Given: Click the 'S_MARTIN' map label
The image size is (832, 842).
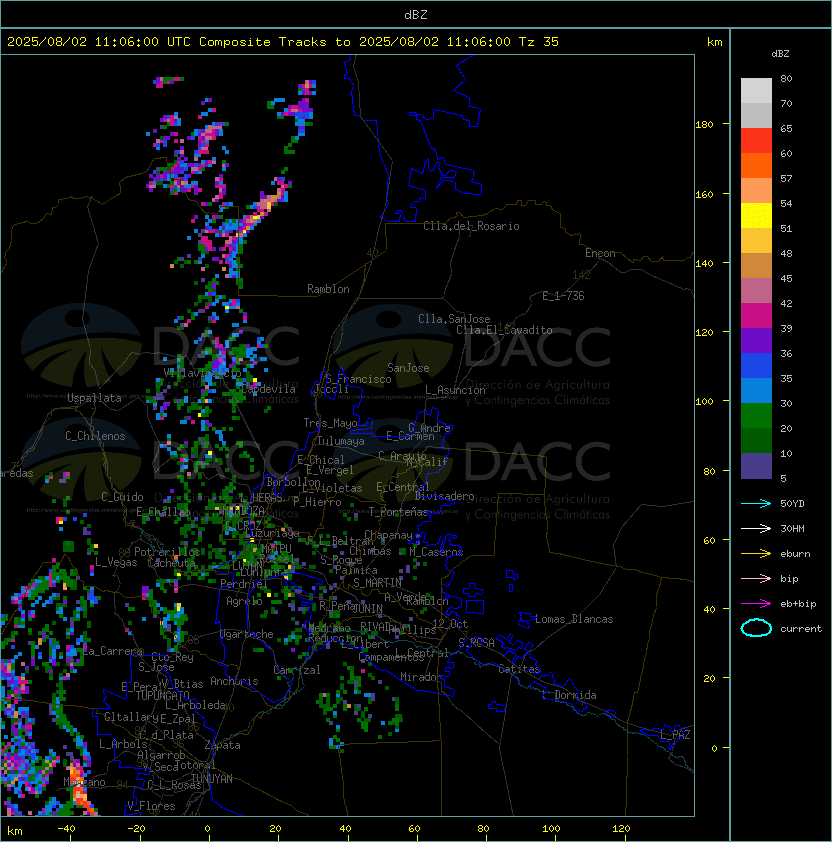Looking at the screenshot, I should point(377,583).
